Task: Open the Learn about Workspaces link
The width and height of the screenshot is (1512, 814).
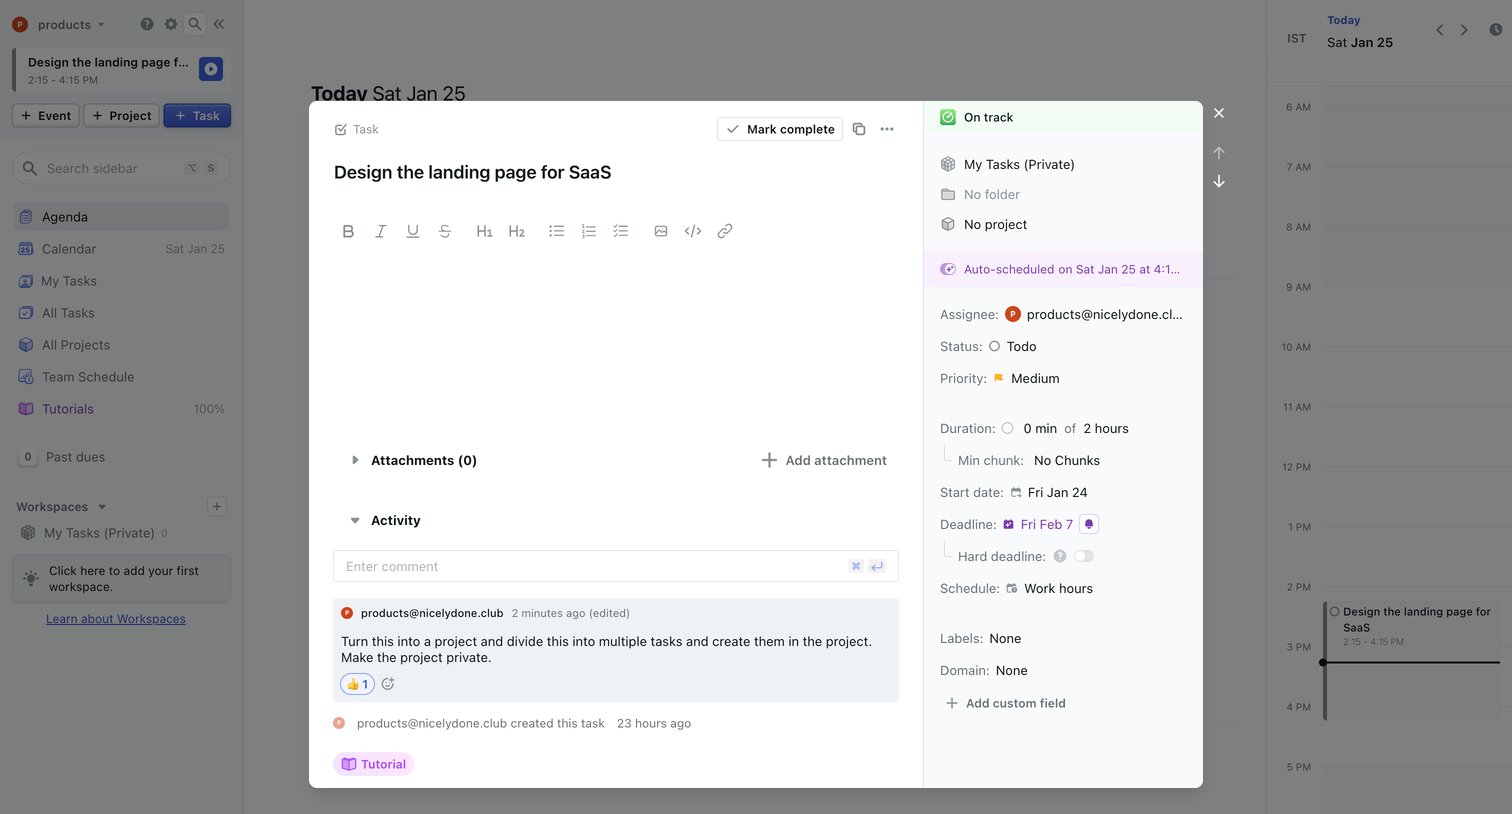Action: tap(116, 619)
